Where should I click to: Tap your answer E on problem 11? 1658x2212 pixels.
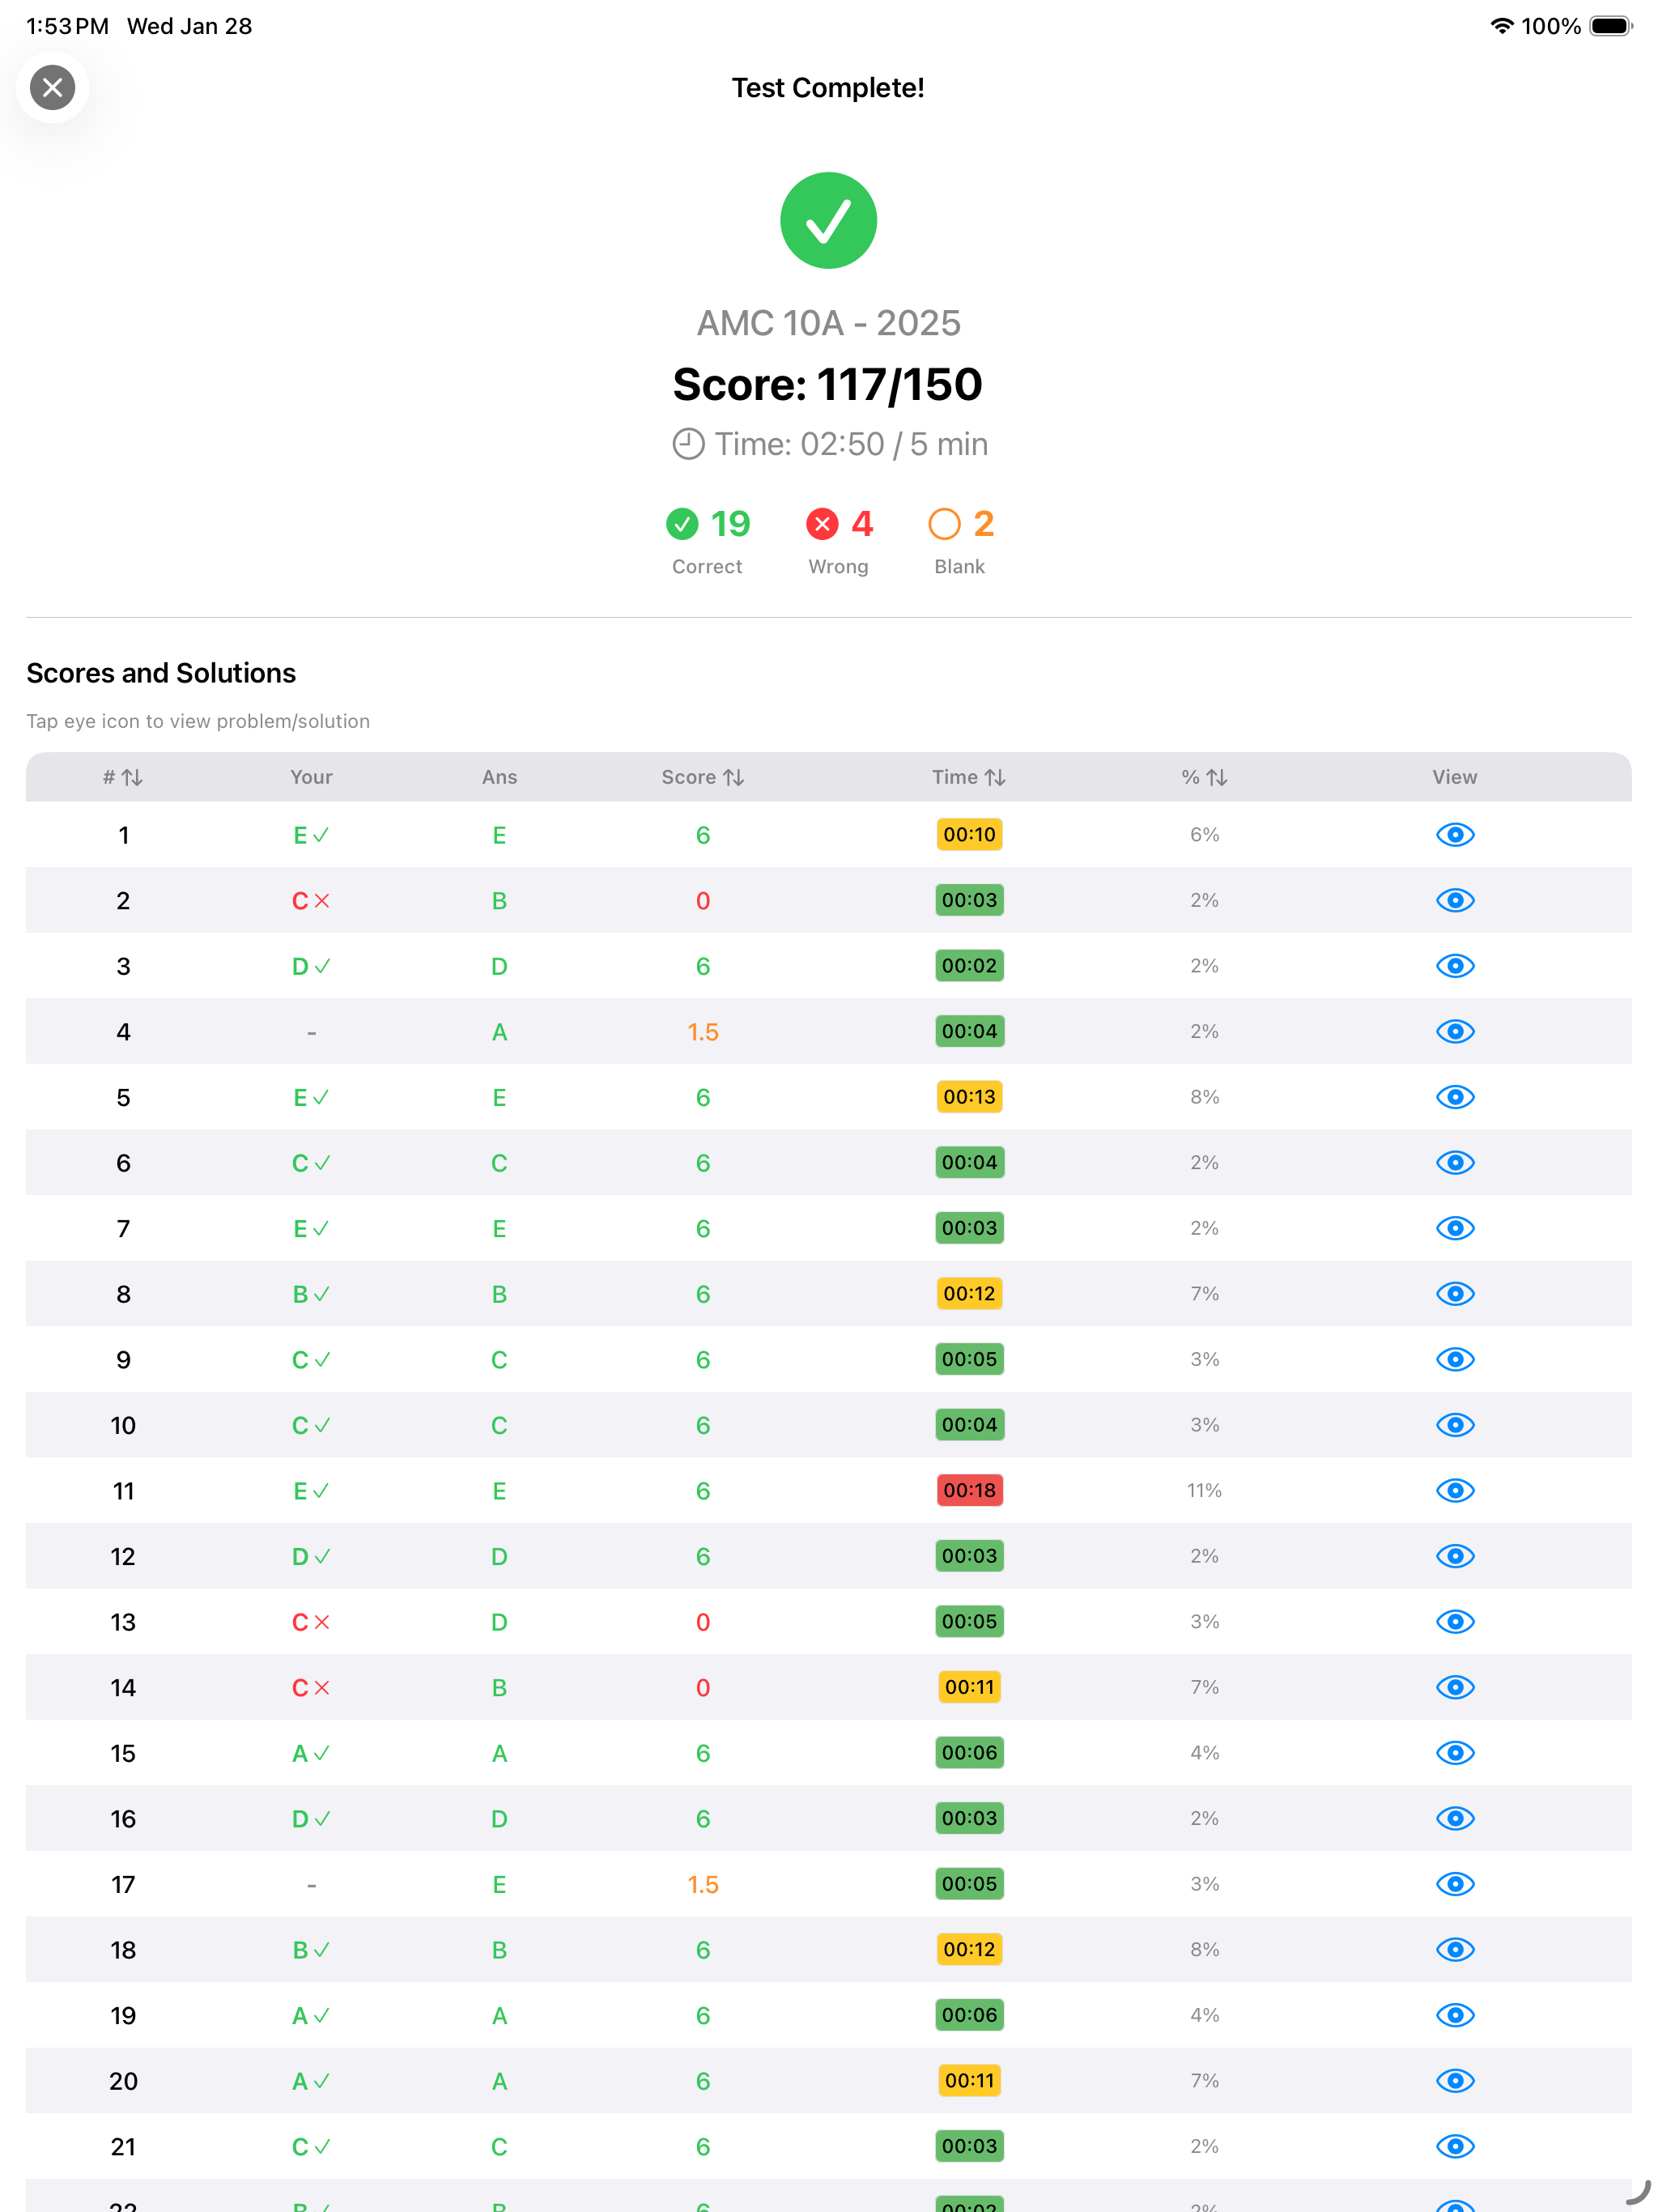click(x=311, y=1491)
